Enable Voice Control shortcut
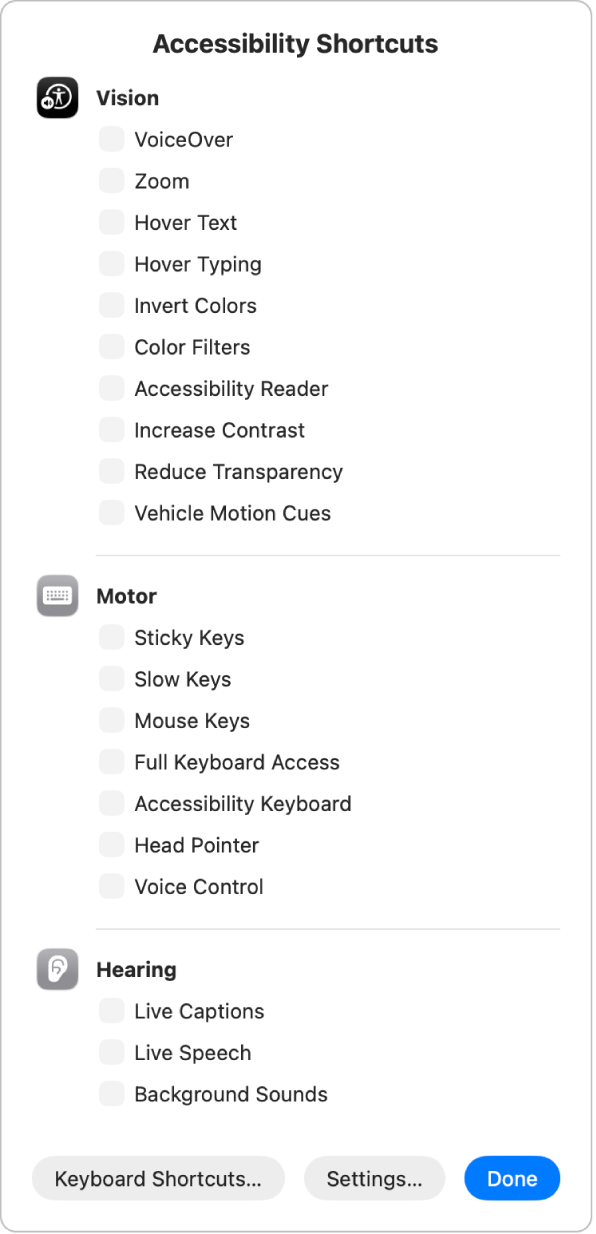Screen dimensions: 596x1234 [x=111, y=886]
